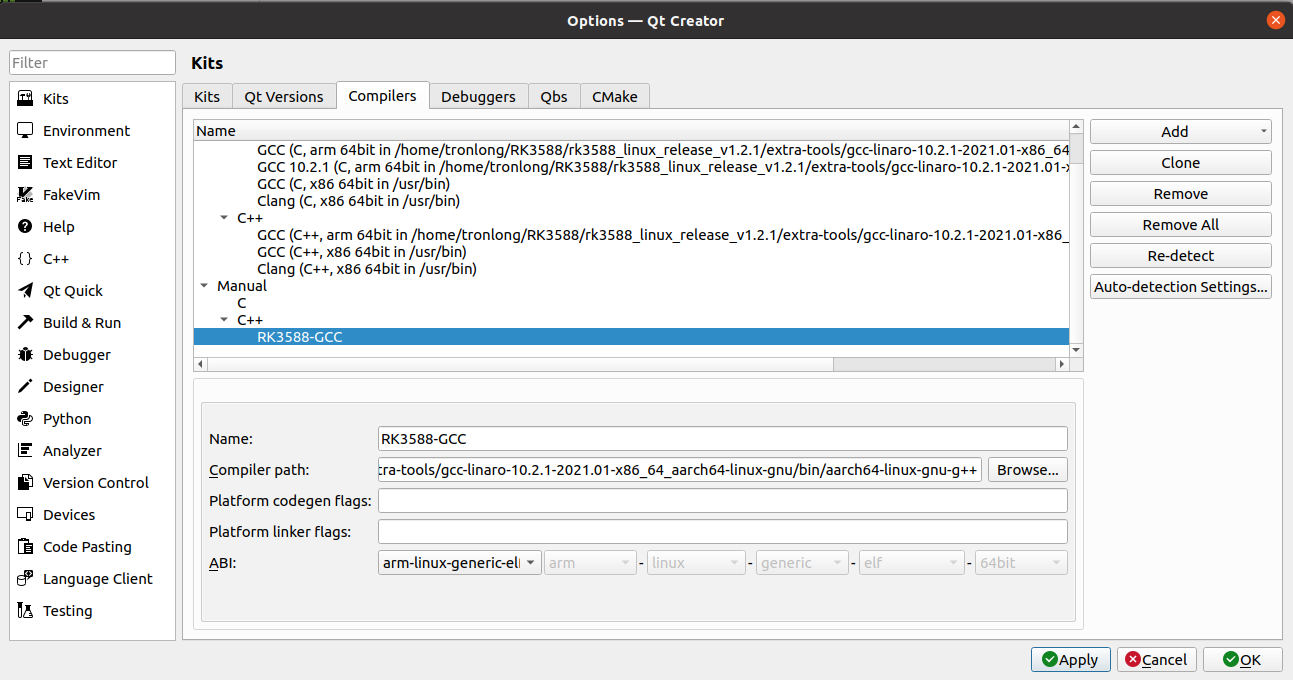Switch to the Debuggers tab
Viewport: 1293px width, 680px height.
478,97
